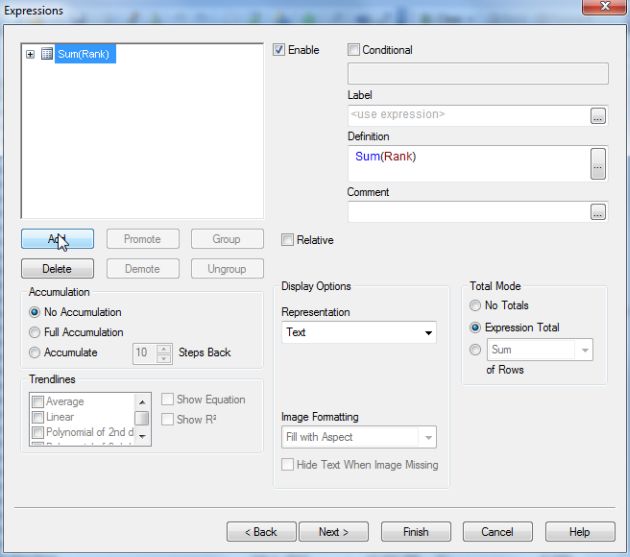Click the Trendlines list scroll up arrow

tap(142, 402)
